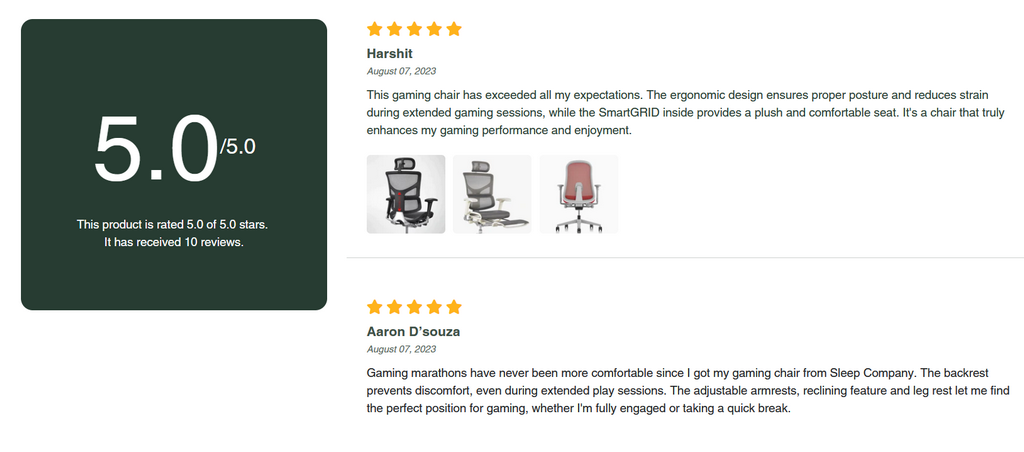This screenshot has height=452, width=1024.
Task: Open the red-backed chair review photo
Action: coord(579,194)
